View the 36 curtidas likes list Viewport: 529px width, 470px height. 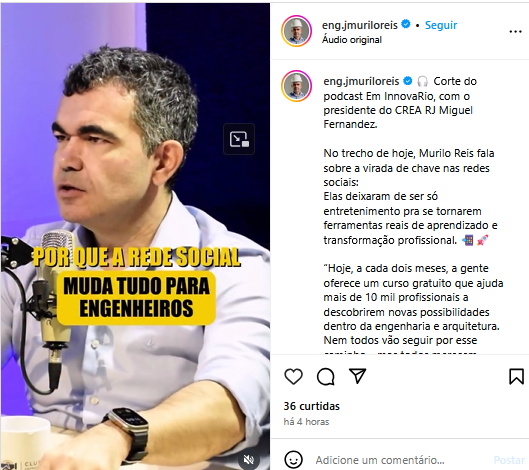[311, 406]
